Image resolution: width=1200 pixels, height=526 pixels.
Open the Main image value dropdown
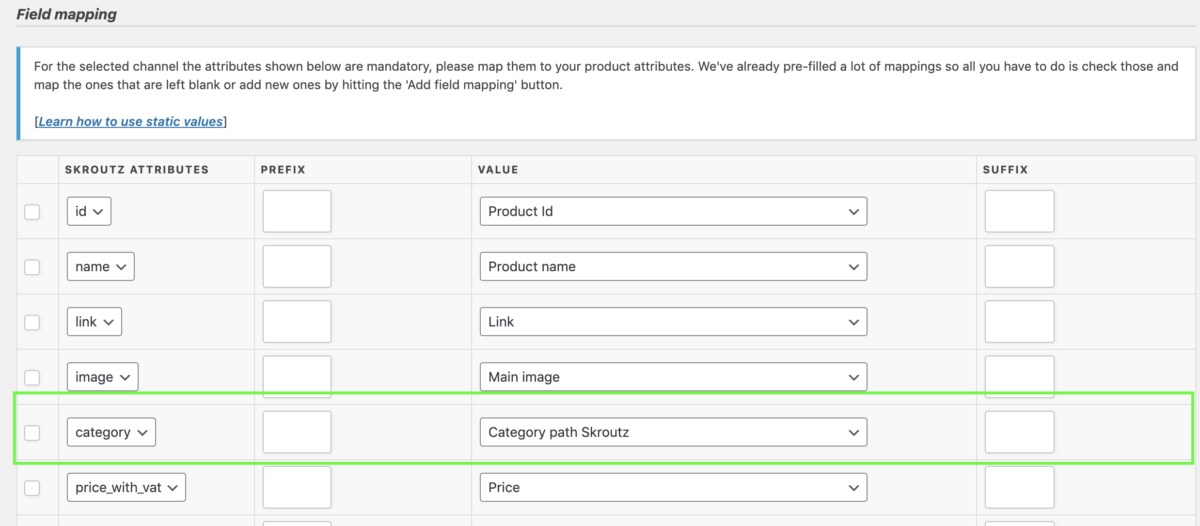coord(673,377)
